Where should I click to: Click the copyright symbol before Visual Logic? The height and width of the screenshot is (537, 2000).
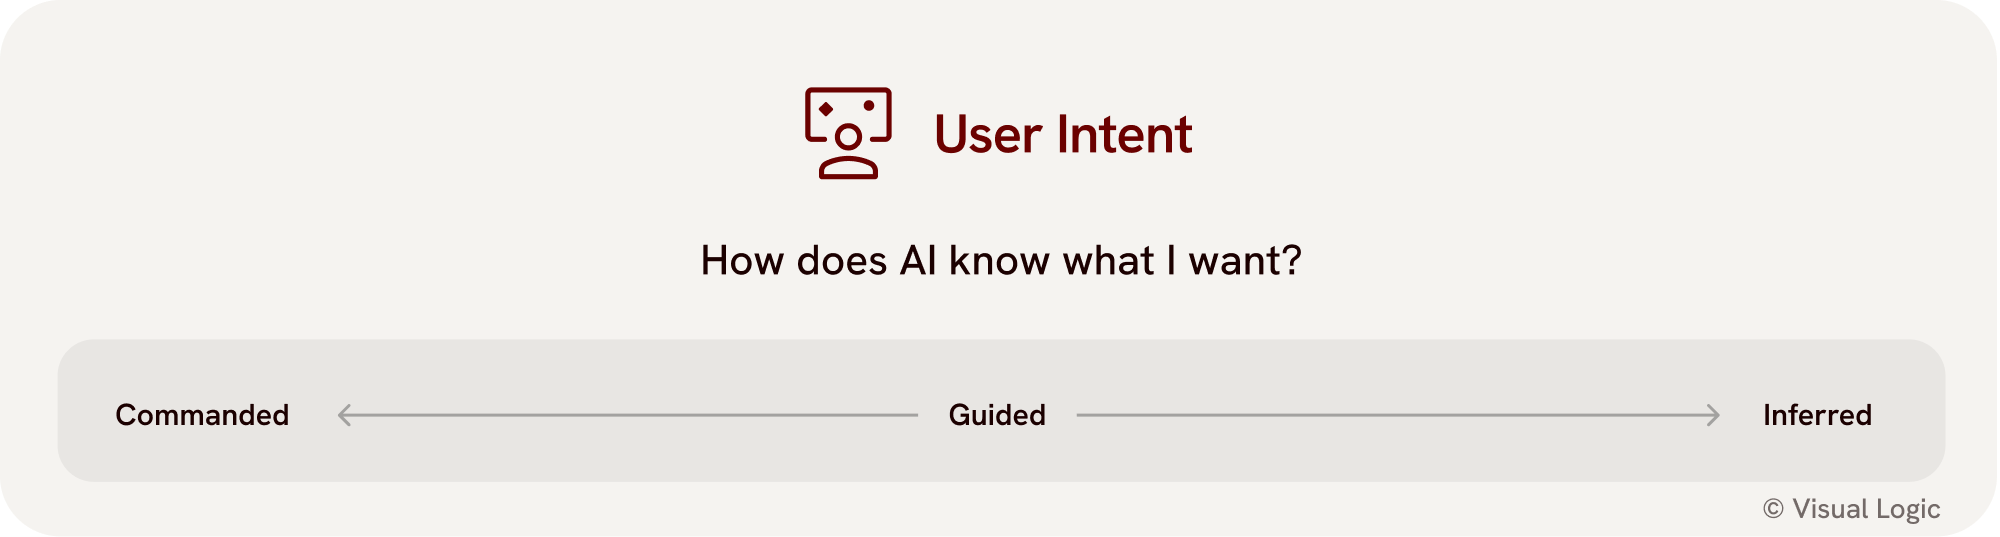pyautogui.click(x=1773, y=509)
